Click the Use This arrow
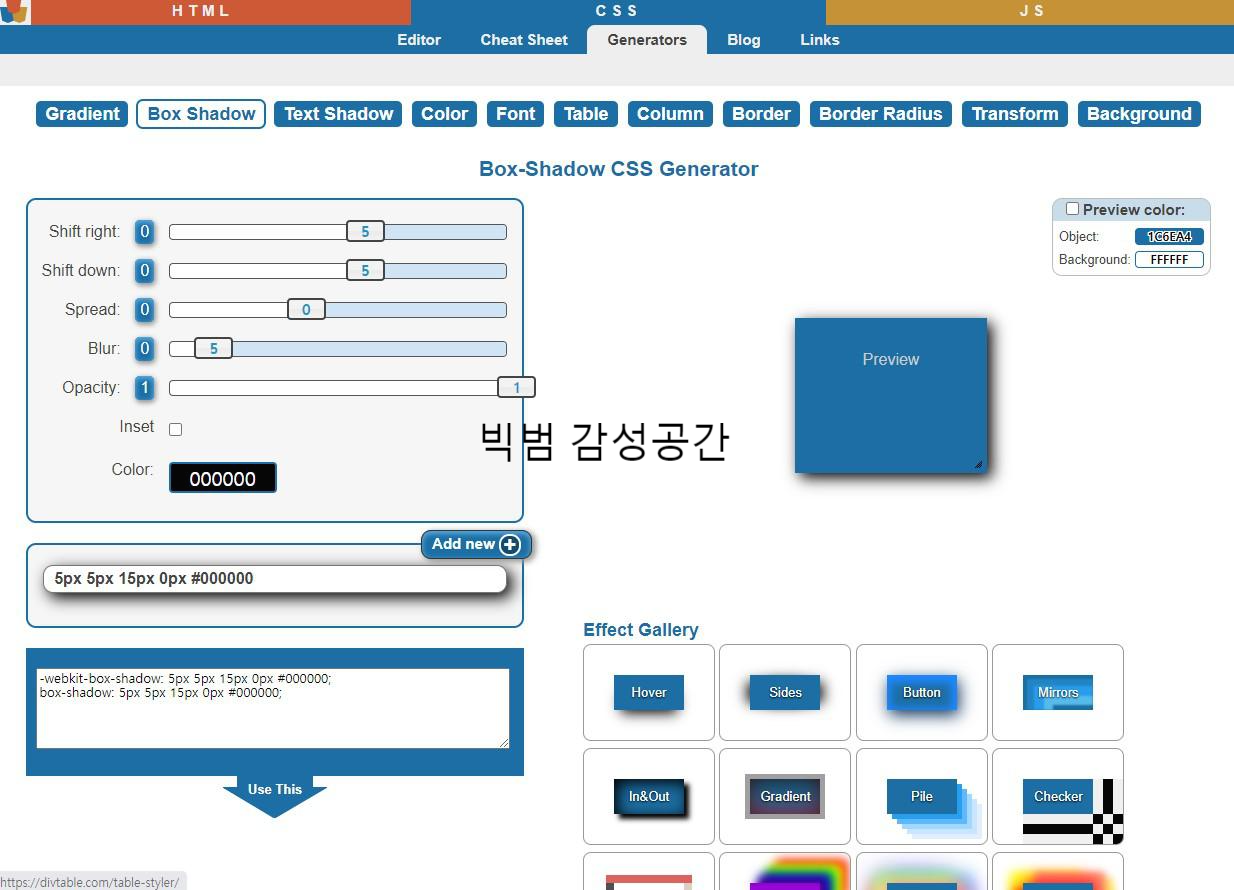 click(275, 796)
